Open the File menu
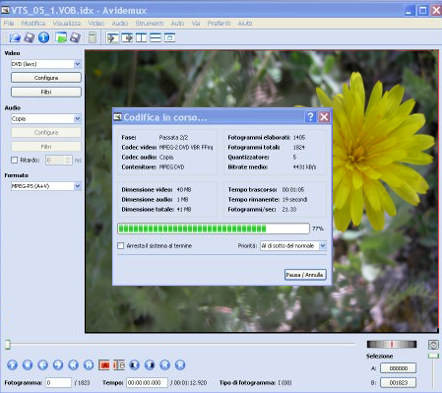 9,23
